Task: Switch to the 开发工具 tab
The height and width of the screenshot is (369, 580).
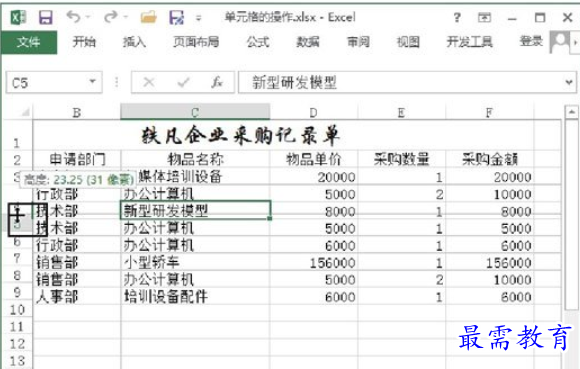Action: click(x=470, y=42)
